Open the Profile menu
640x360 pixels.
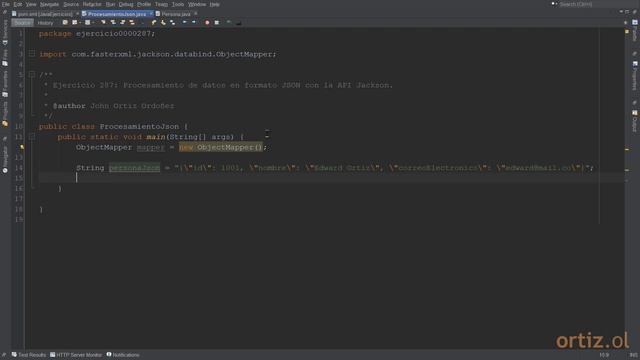click(x=144, y=4)
